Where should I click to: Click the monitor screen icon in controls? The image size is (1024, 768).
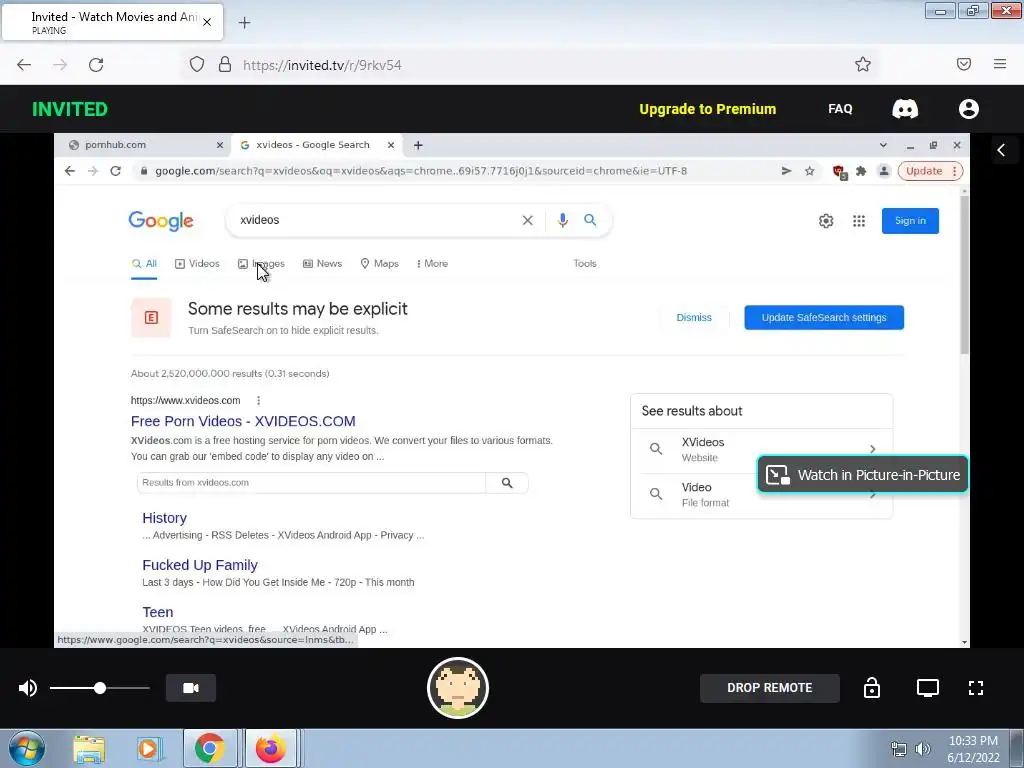click(x=927, y=688)
